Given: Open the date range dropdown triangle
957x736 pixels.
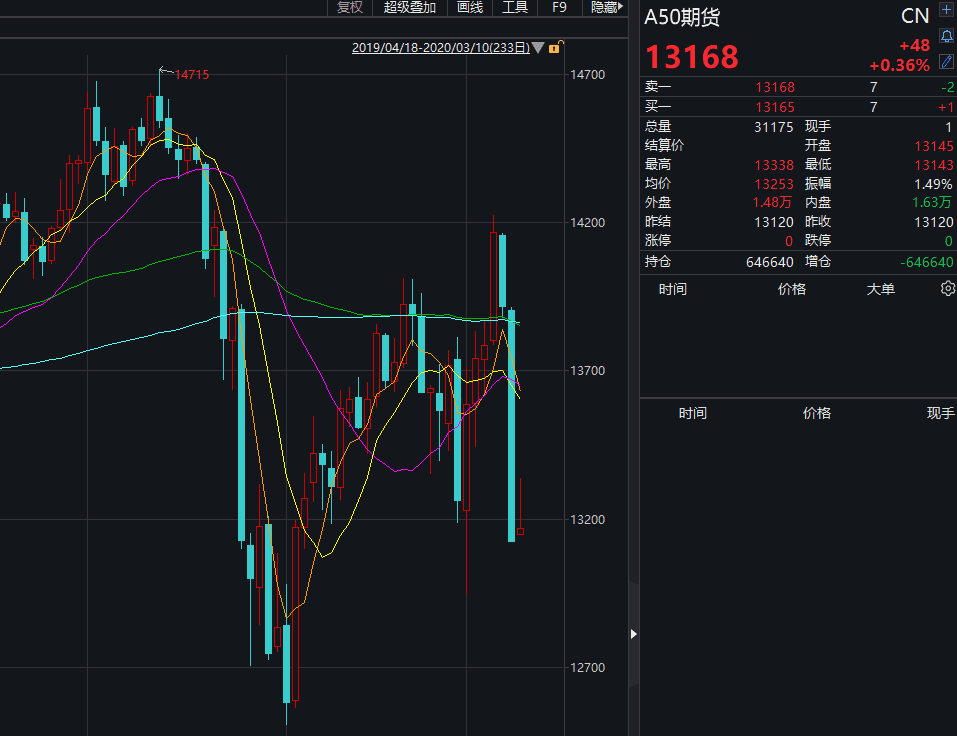Looking at the screenshot, I should [538, 48].
